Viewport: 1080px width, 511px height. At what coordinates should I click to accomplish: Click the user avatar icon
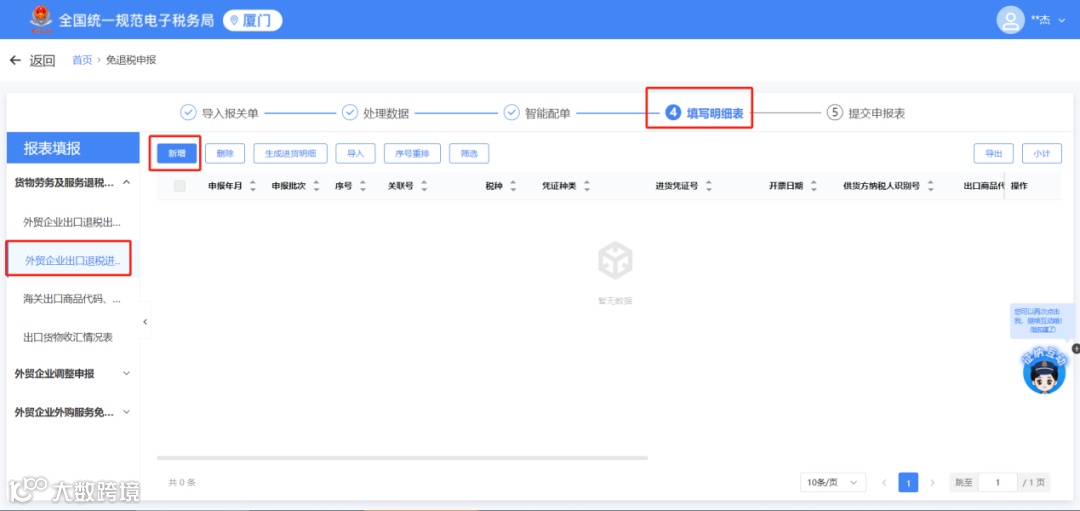point(1010,20)
